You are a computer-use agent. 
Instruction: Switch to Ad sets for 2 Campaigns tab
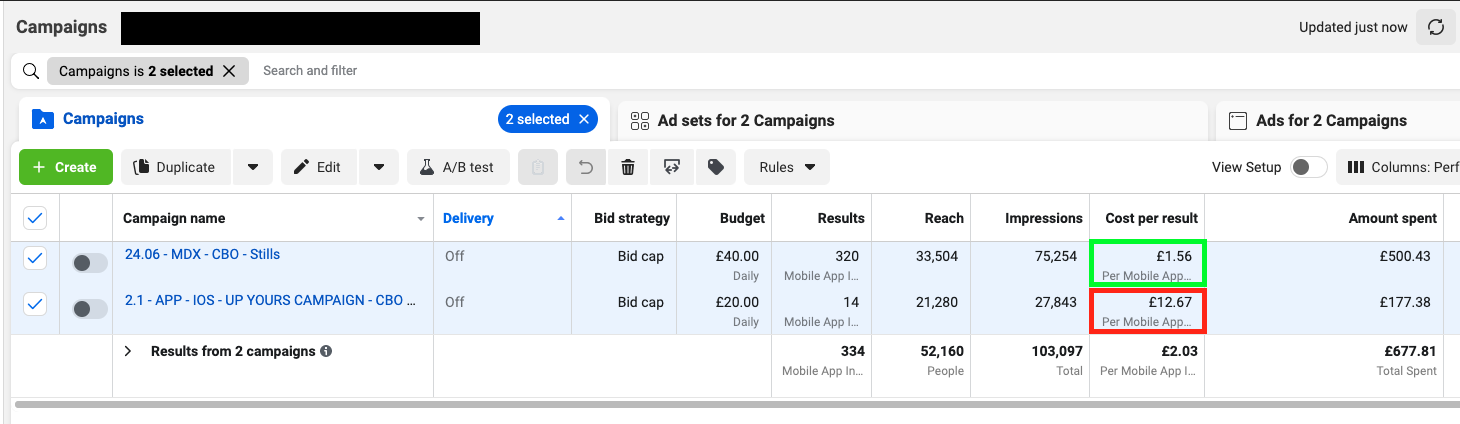click(746, 121)
